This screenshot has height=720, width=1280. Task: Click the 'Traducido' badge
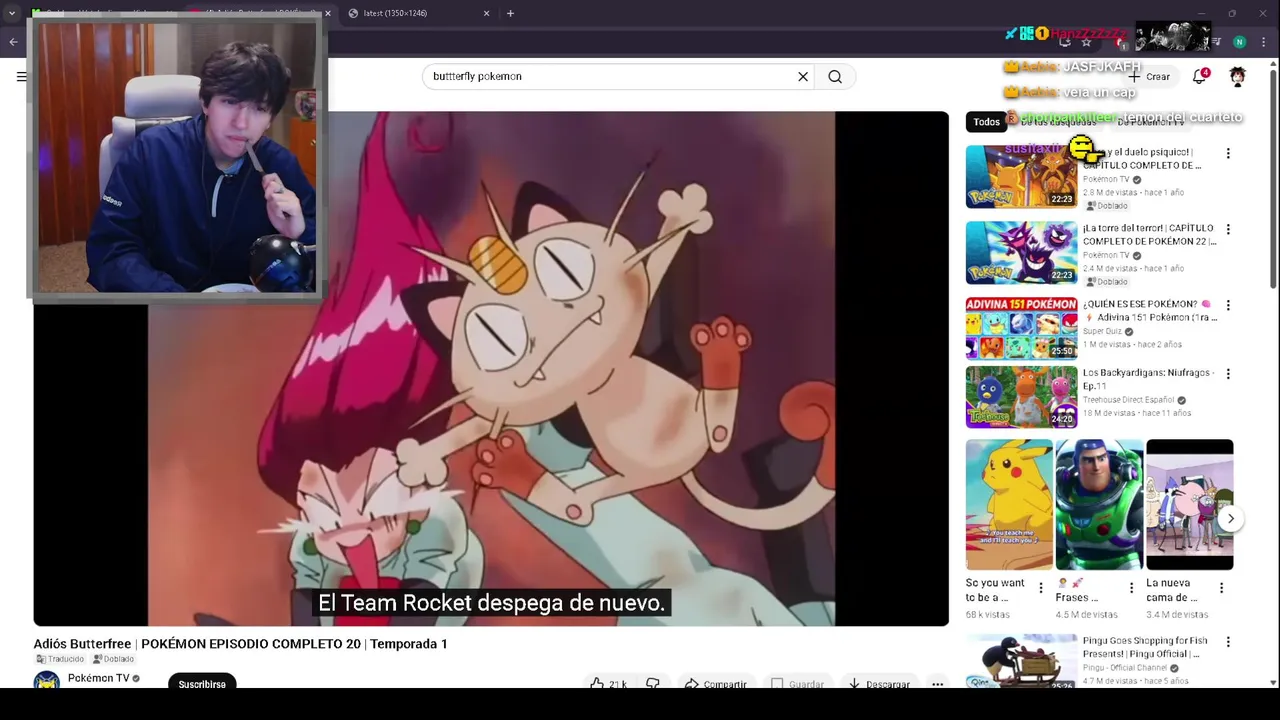[x=61, y=659]
